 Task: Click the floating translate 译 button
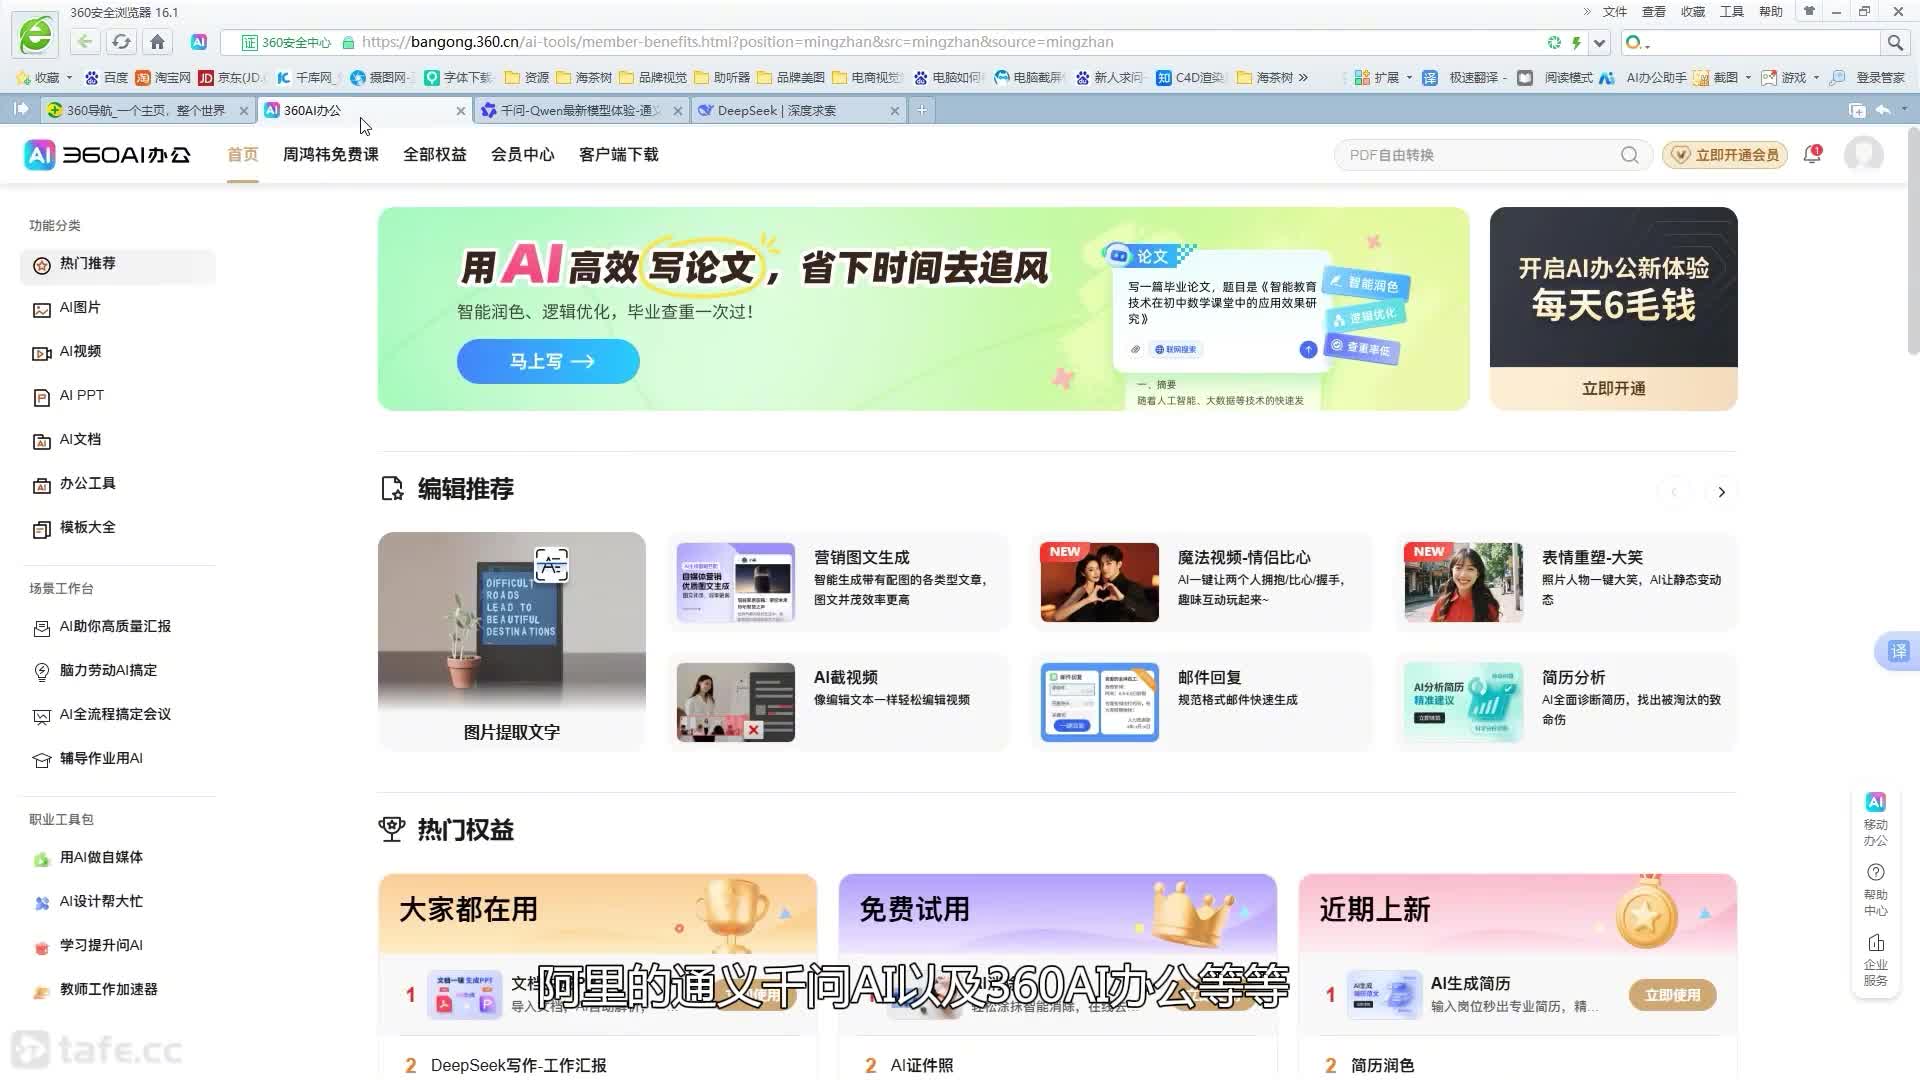(1897, 651)
